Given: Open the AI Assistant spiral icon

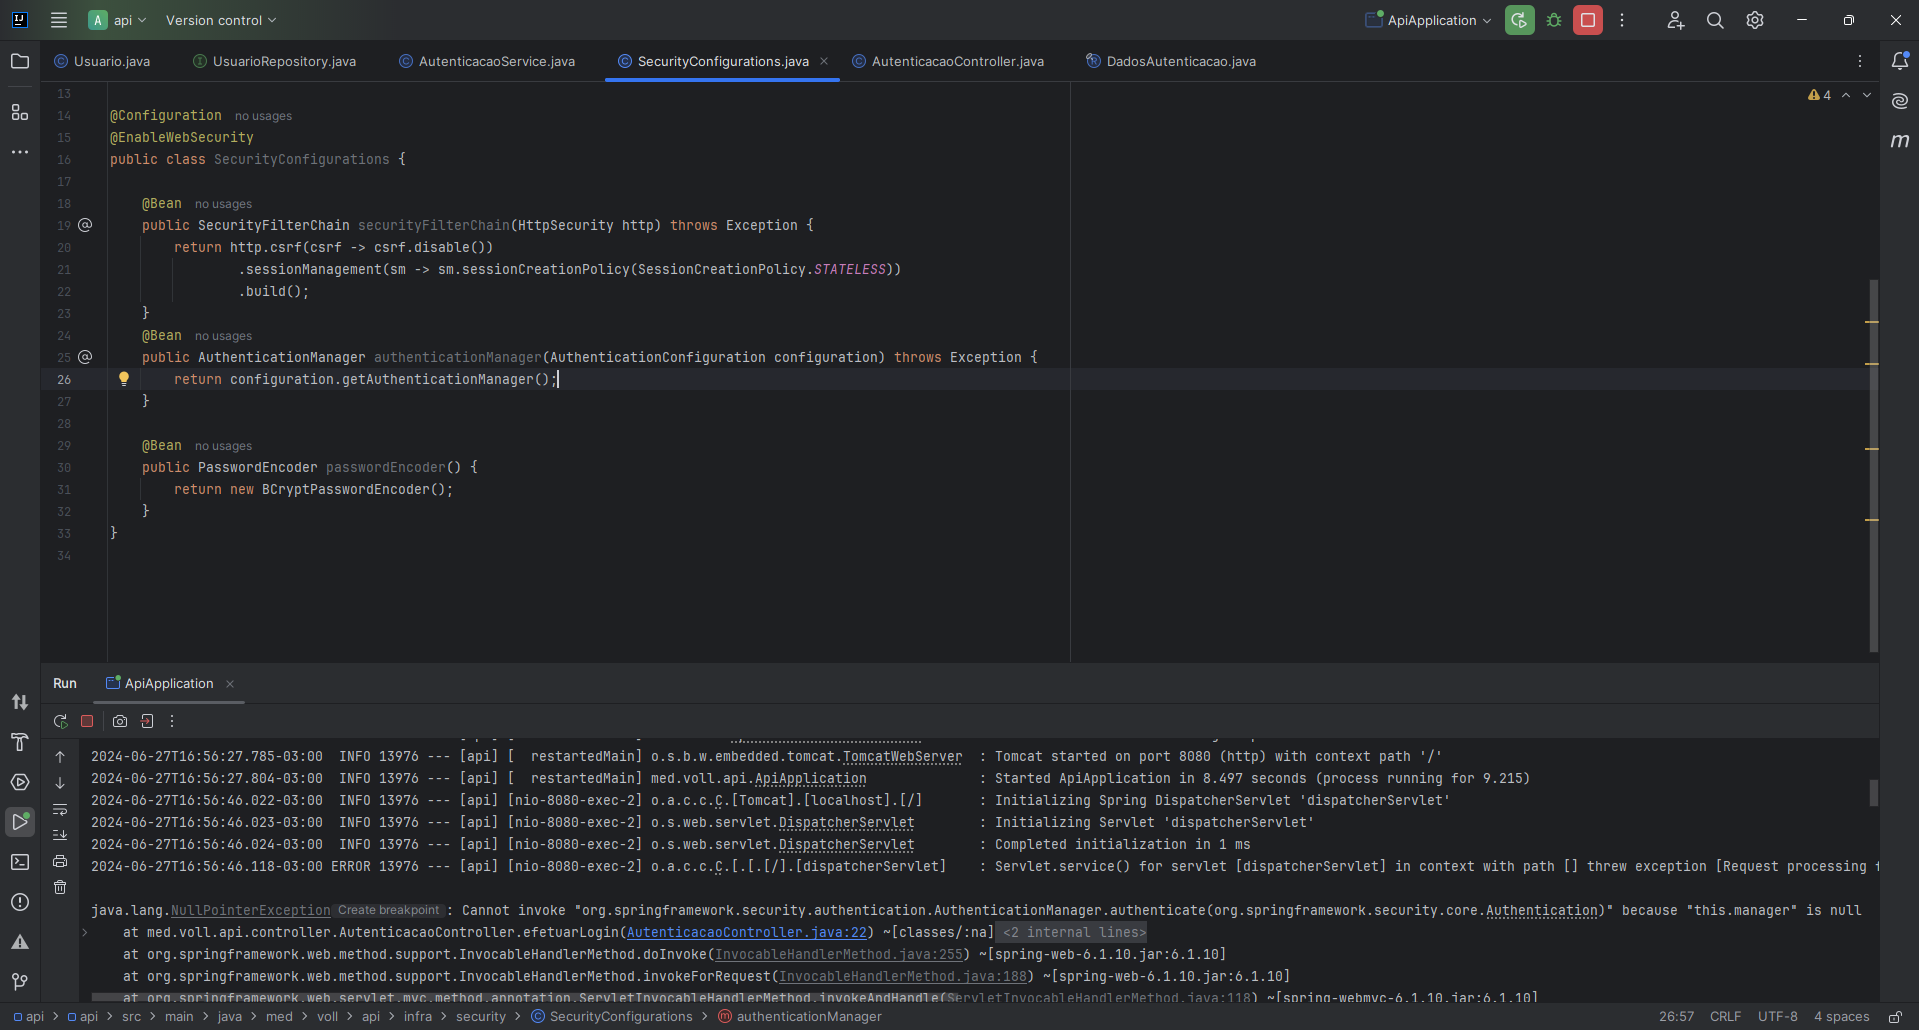Looking at the screenshot, I should pyautogui.click(x=1900, y=101).
